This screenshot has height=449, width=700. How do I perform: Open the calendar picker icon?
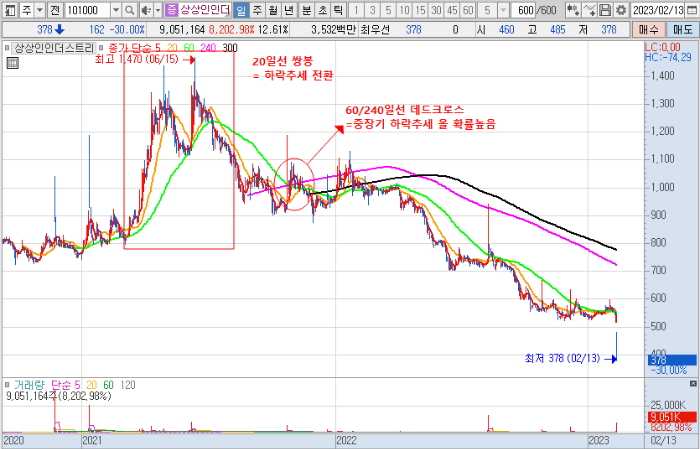[x=692, y=10]
